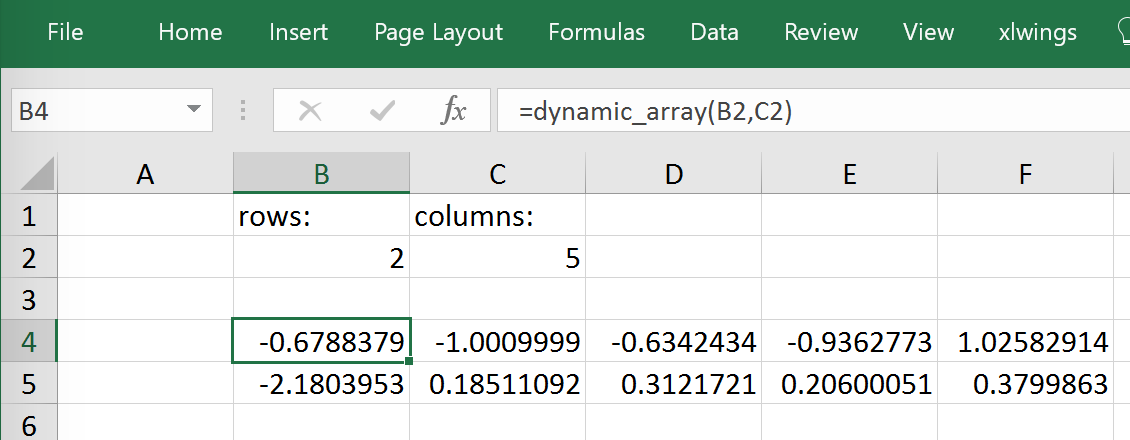Select column B header
Screen dimensions: 1130x440
pos(321,174)
